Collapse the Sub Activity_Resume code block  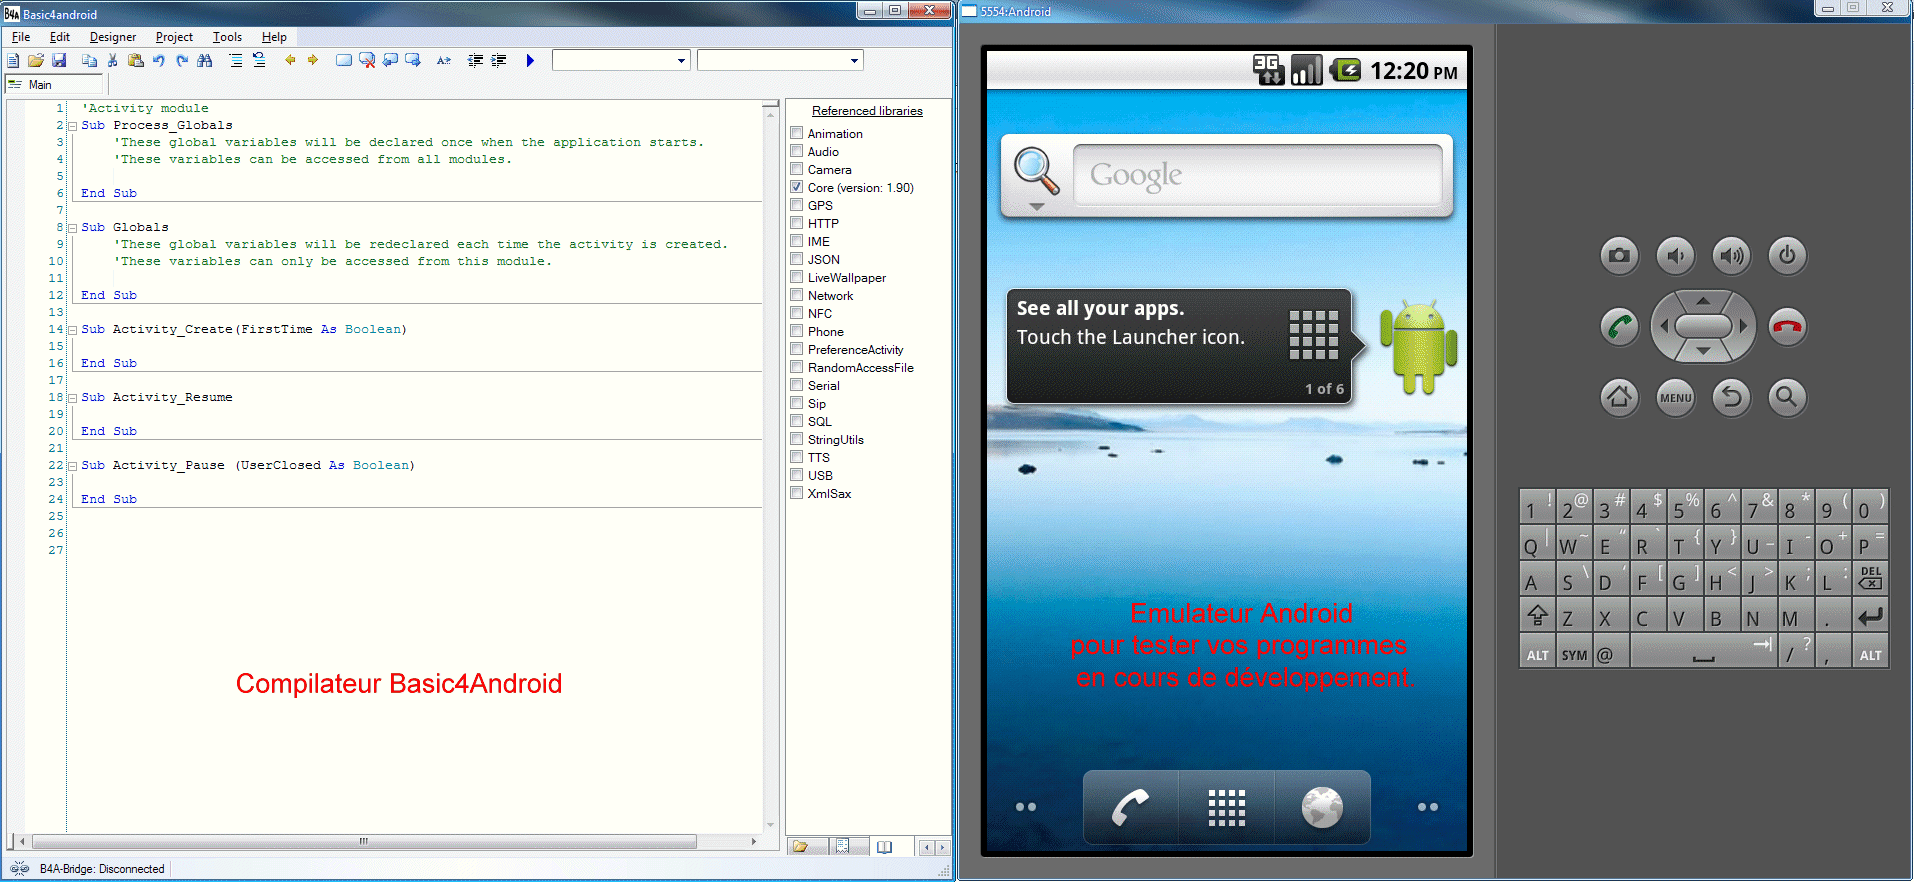72,398
